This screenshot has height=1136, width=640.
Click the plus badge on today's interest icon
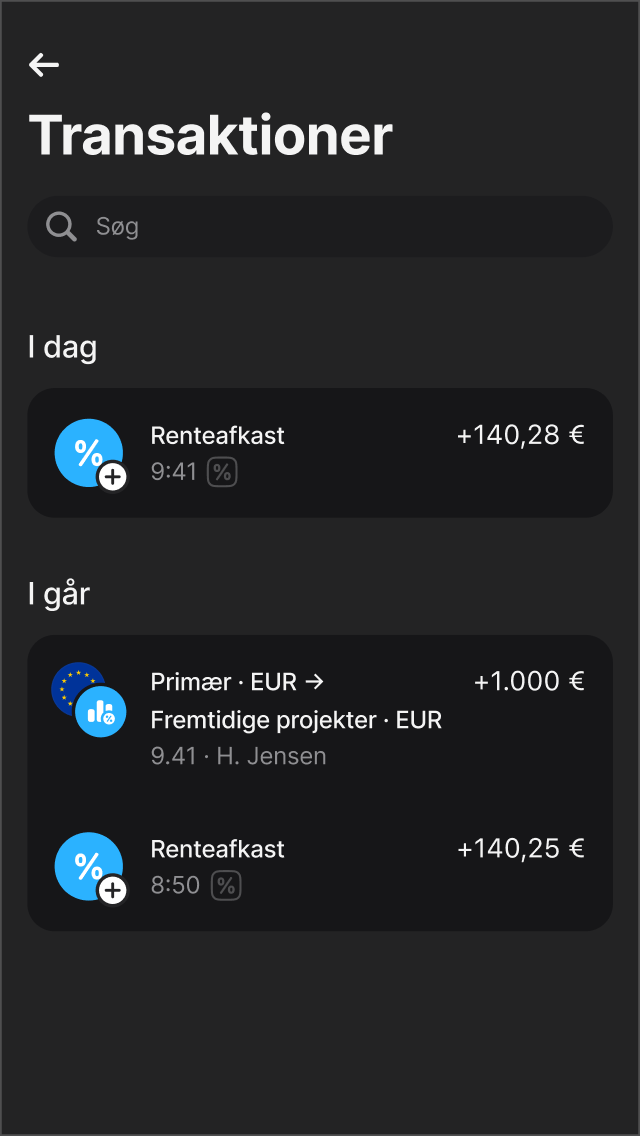tap(112, 477)
